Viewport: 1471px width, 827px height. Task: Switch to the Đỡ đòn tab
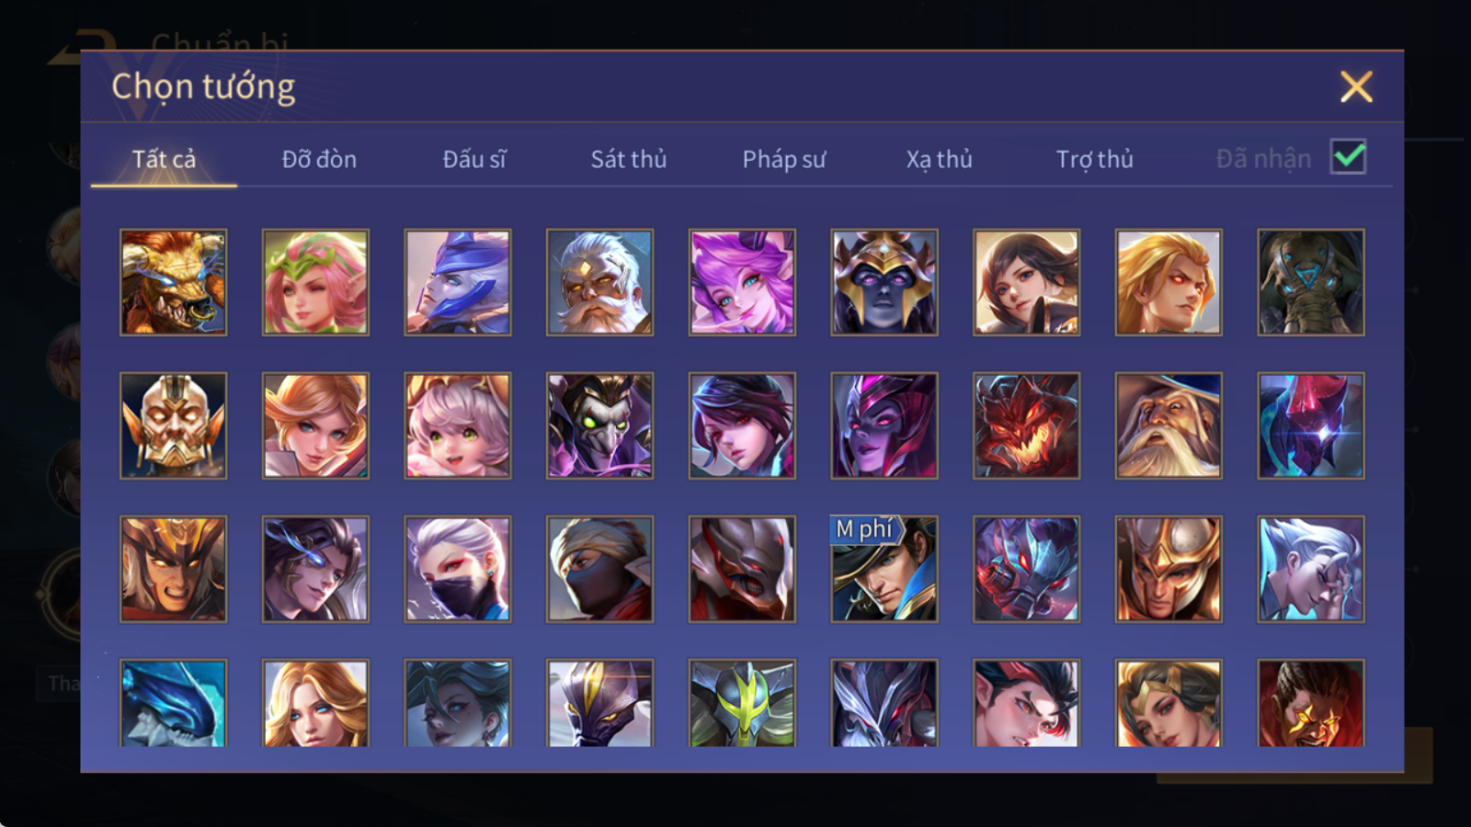click(x=319, y=159)
